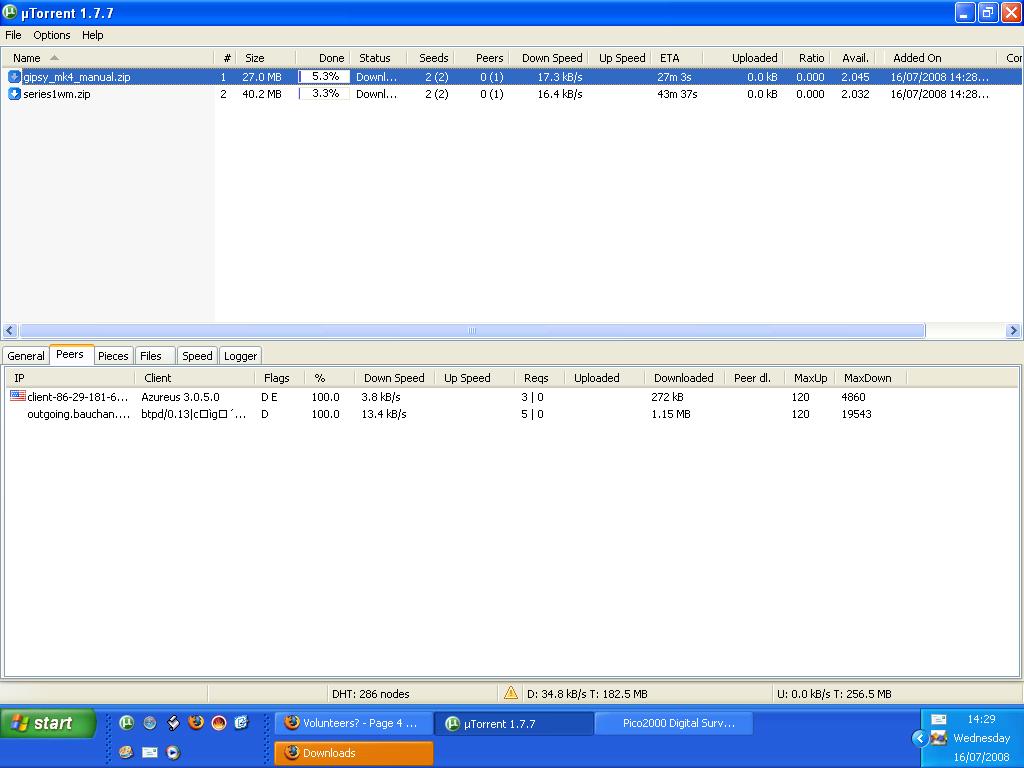Viewport: 1024px width, 768px height.
Task: Expand hidden system tray icons arrow
Action: (919, 738)
